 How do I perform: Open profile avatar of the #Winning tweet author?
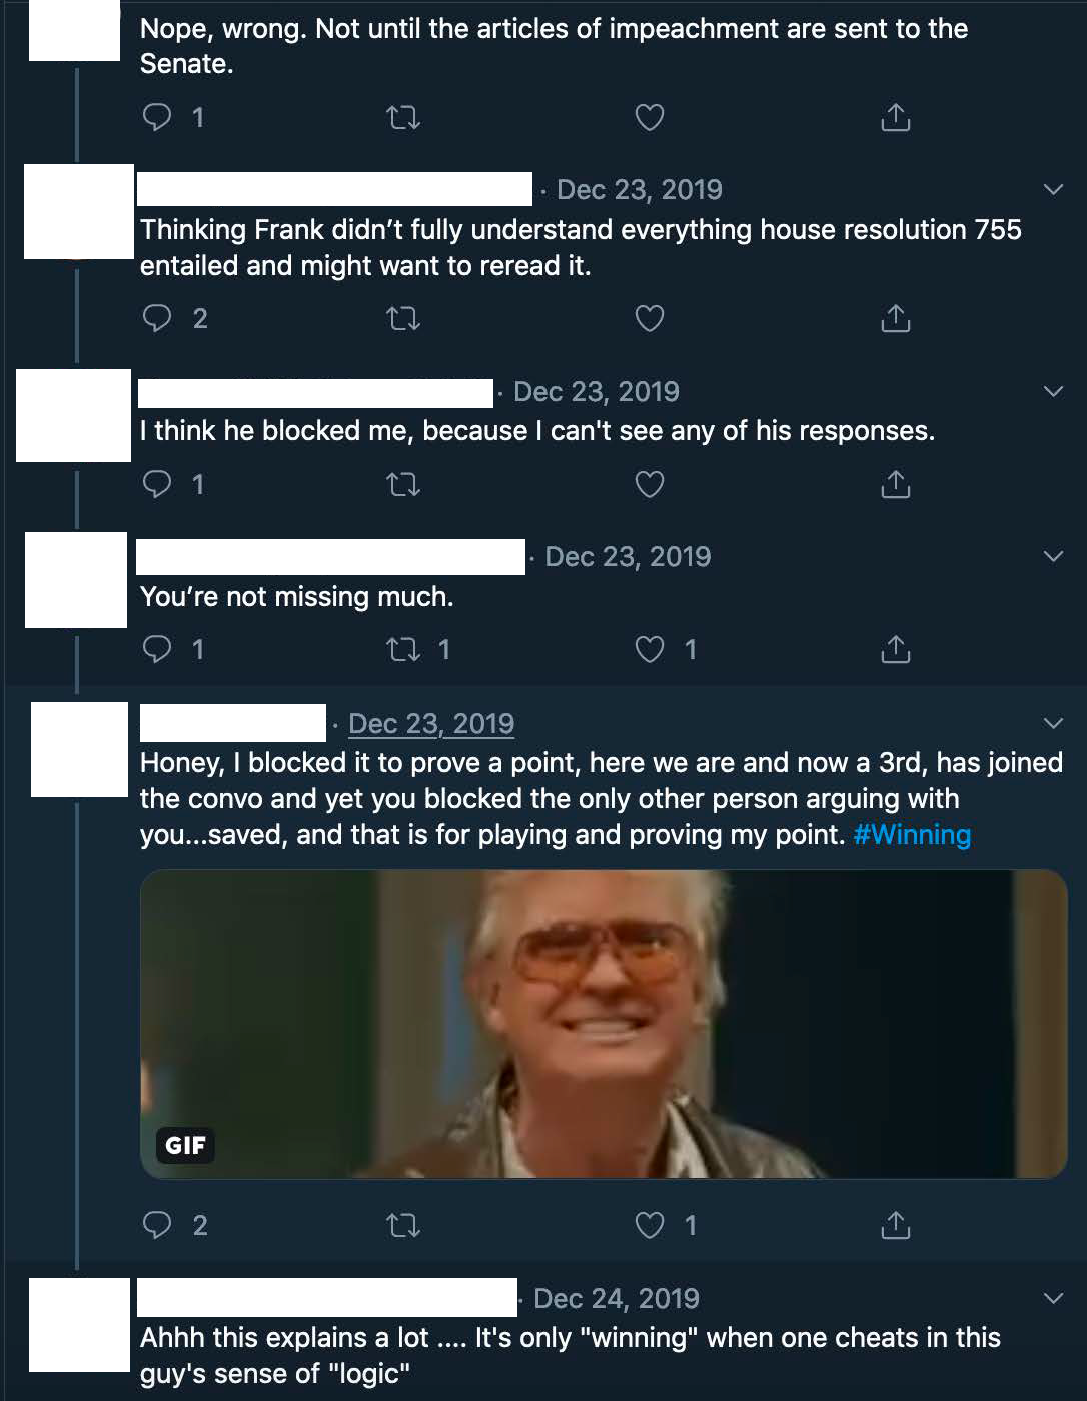[79, 749]
